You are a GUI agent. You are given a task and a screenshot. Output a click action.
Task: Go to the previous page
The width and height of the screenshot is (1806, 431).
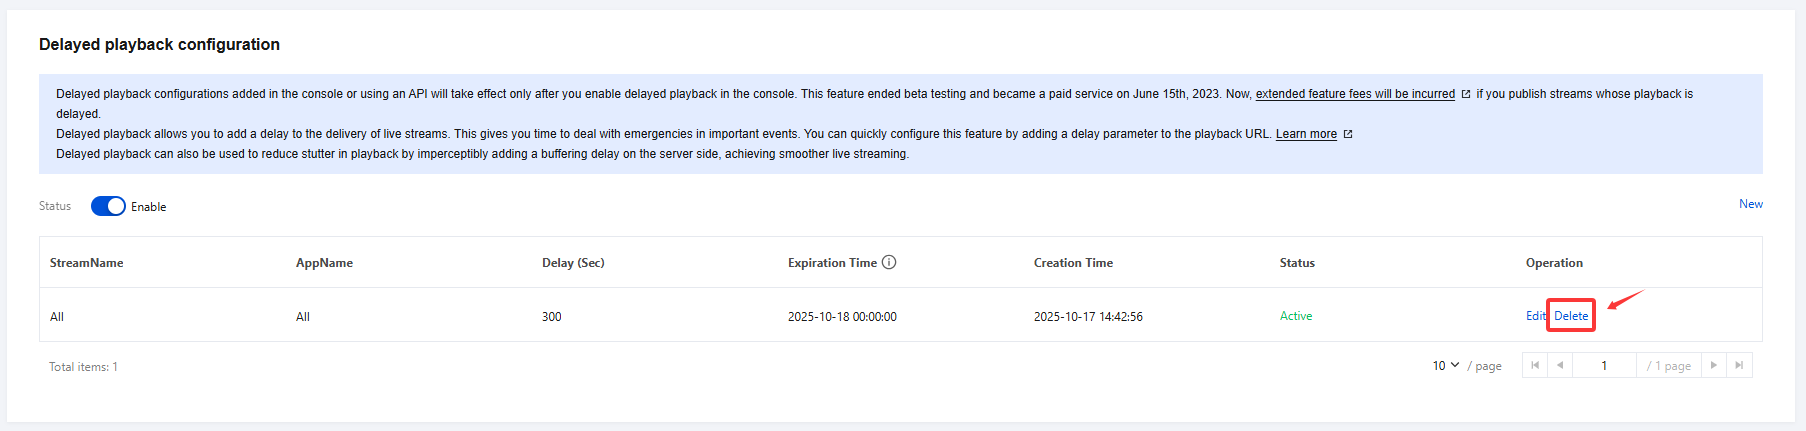pyautogui.click(x=1560, y=366)
